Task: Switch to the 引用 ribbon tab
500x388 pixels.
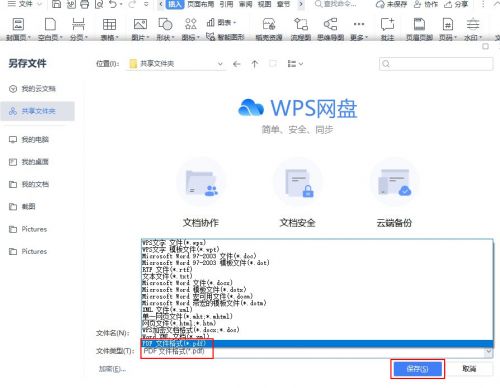Action: tap(227, 4)
